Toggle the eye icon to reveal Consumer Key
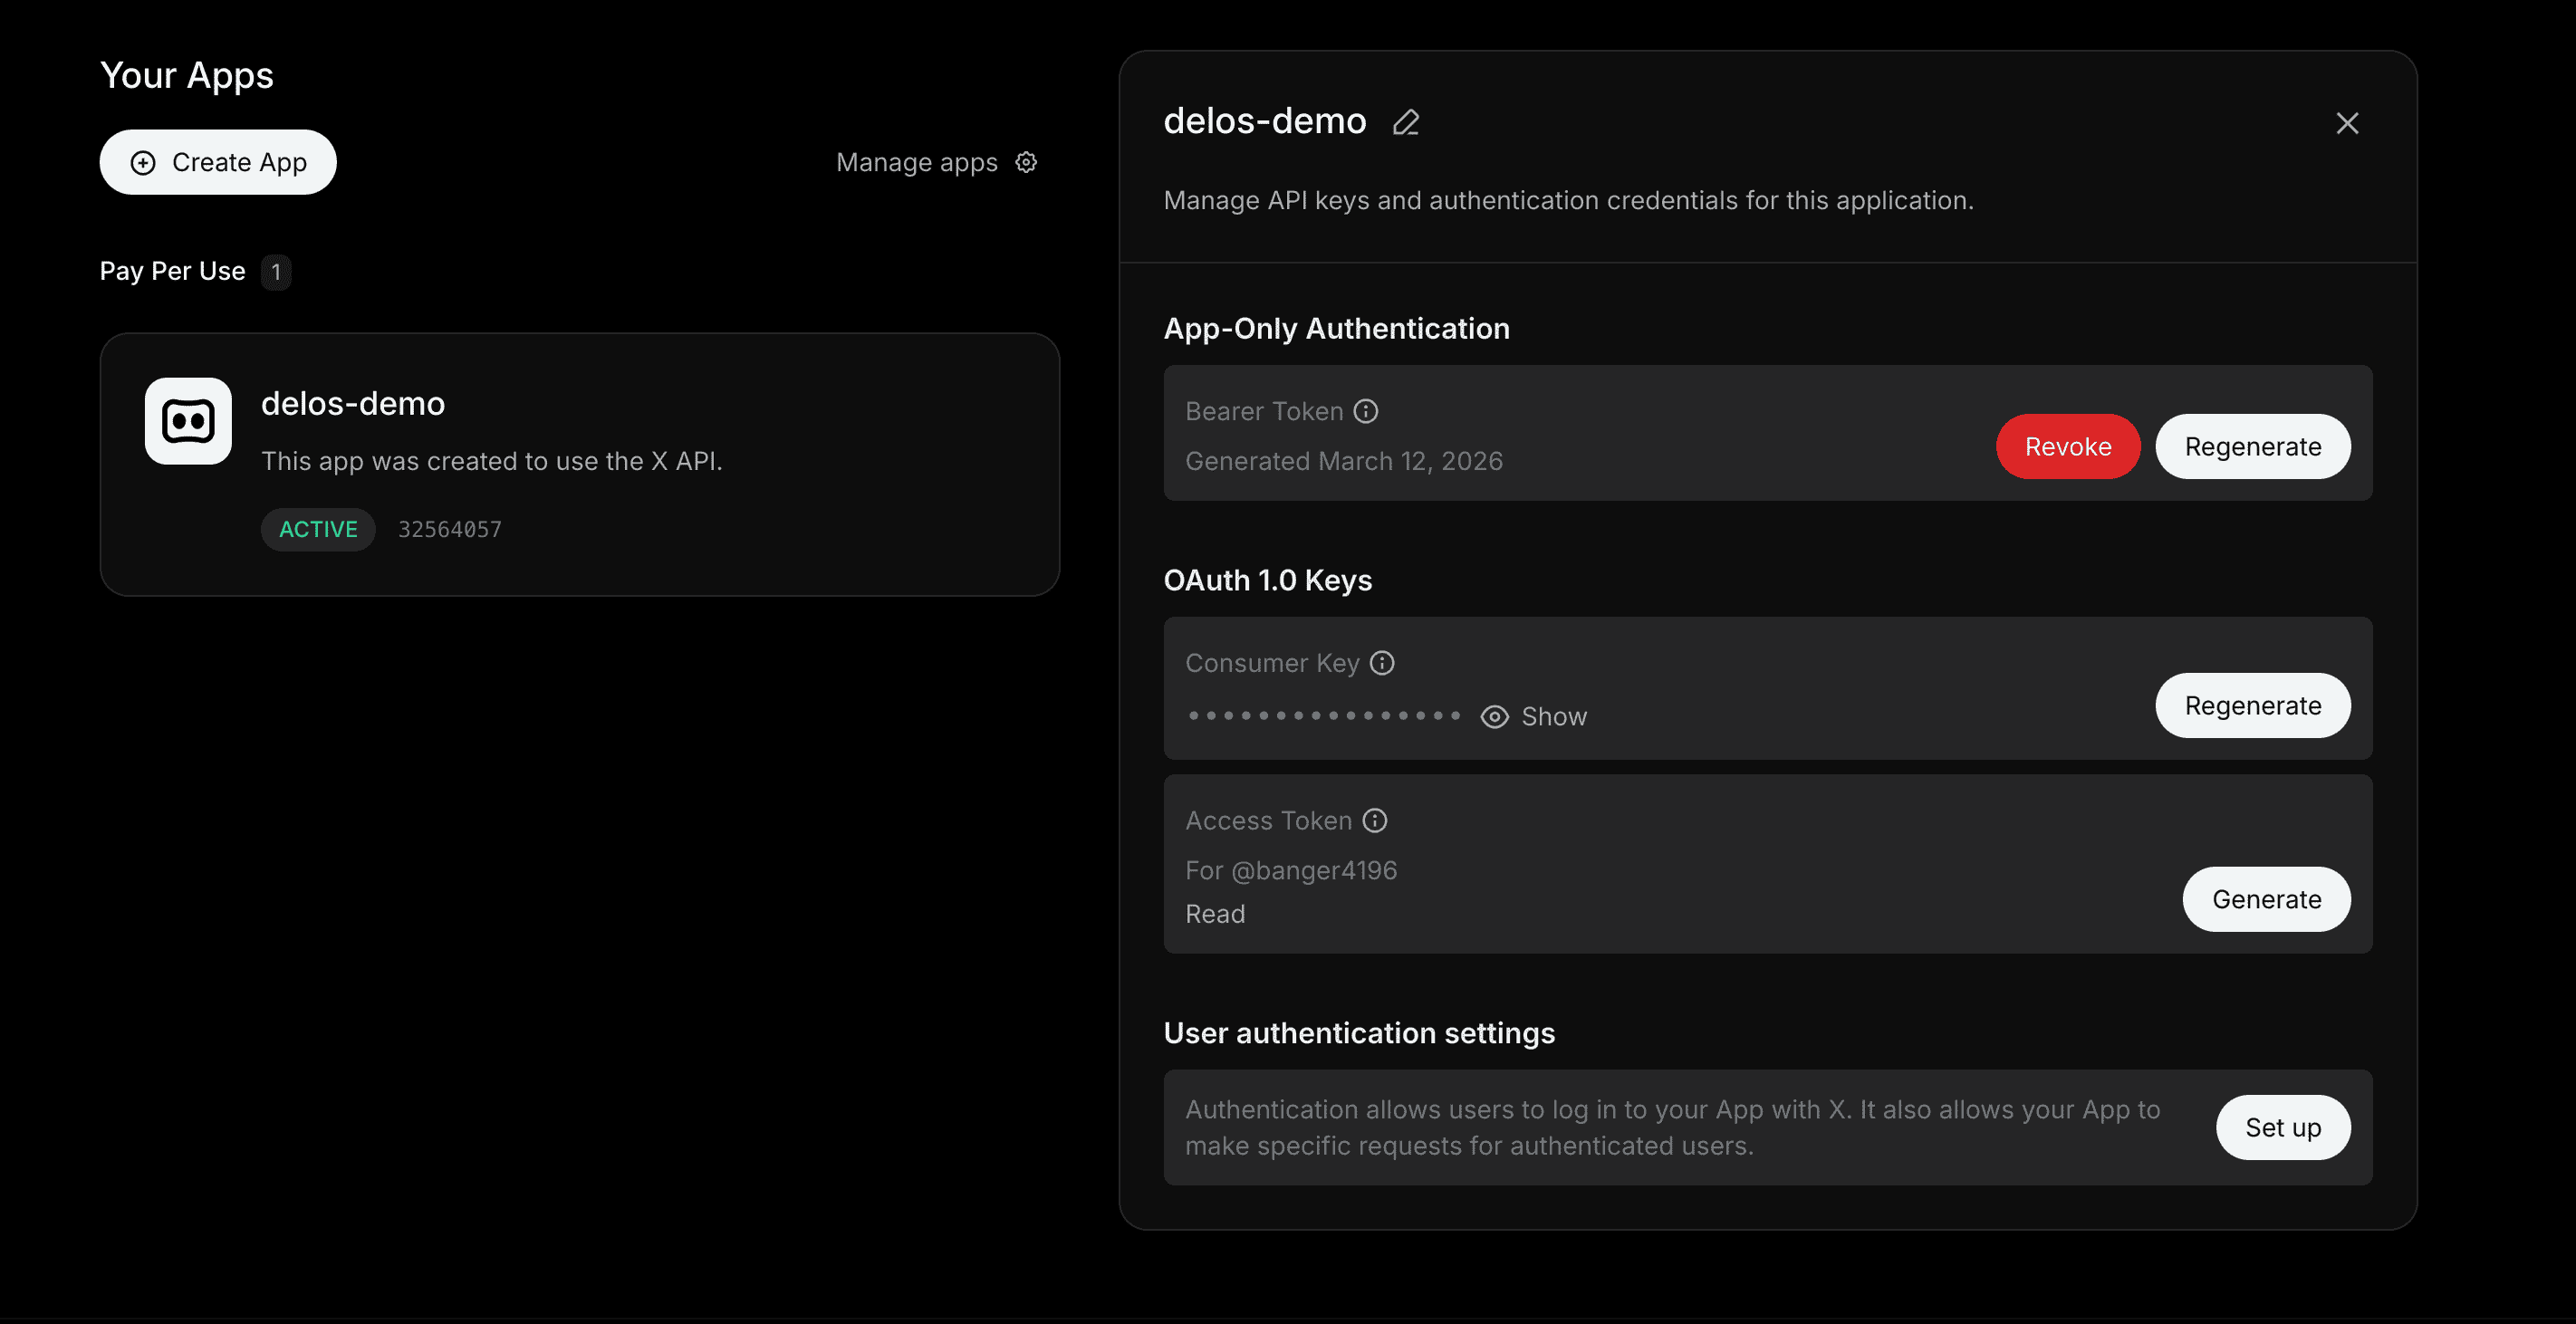This screenshot has height=1324, width=2576. [1494, 717]
